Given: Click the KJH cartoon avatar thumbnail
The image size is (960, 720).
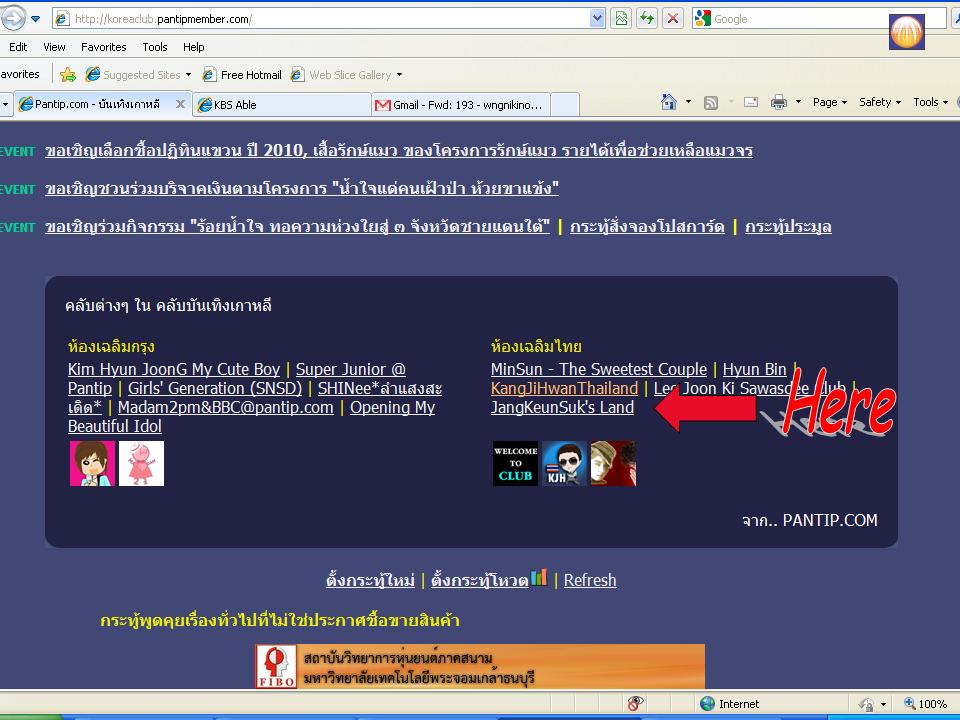Looking at the screenshot, I should (x=564, y=463).
